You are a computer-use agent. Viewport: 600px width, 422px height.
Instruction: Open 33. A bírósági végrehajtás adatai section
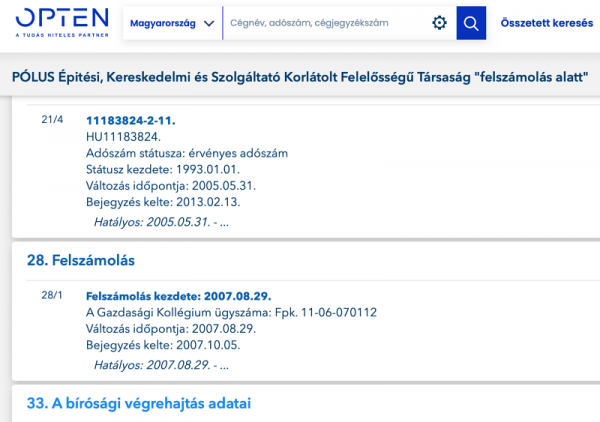click(139, 403)
